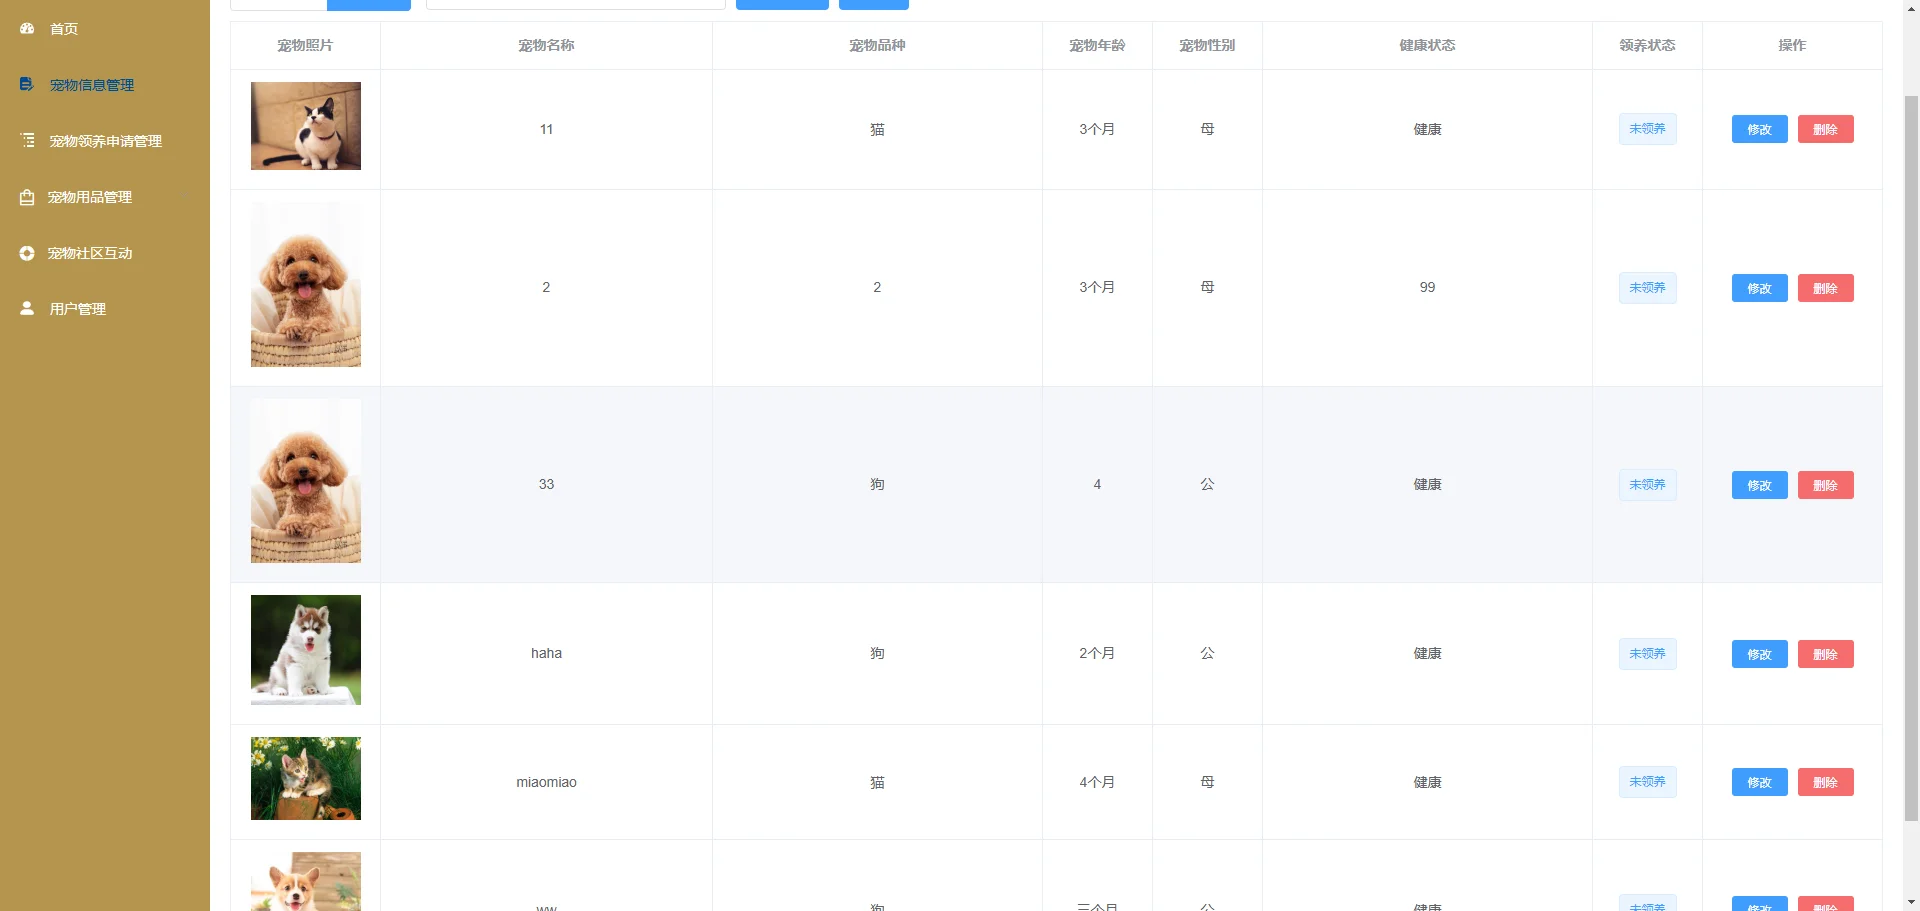The image size is (1920, 911).
Task: Select the 宠物用品管理 menu label
Action: 90,197
